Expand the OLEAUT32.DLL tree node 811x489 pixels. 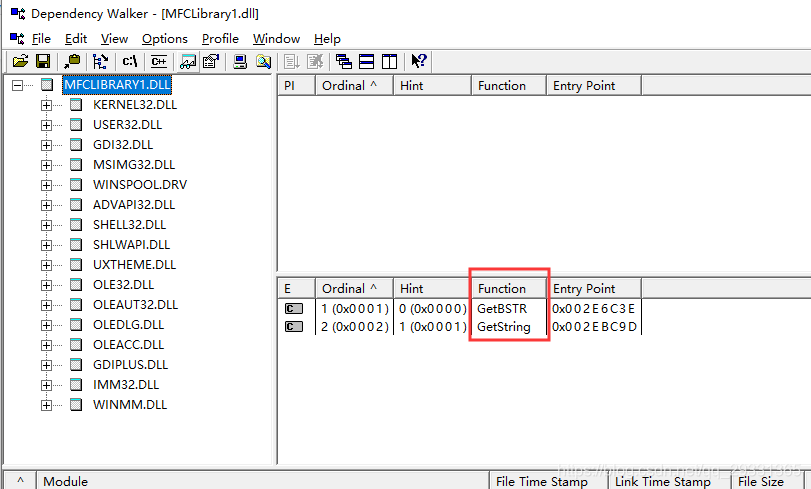47,305
